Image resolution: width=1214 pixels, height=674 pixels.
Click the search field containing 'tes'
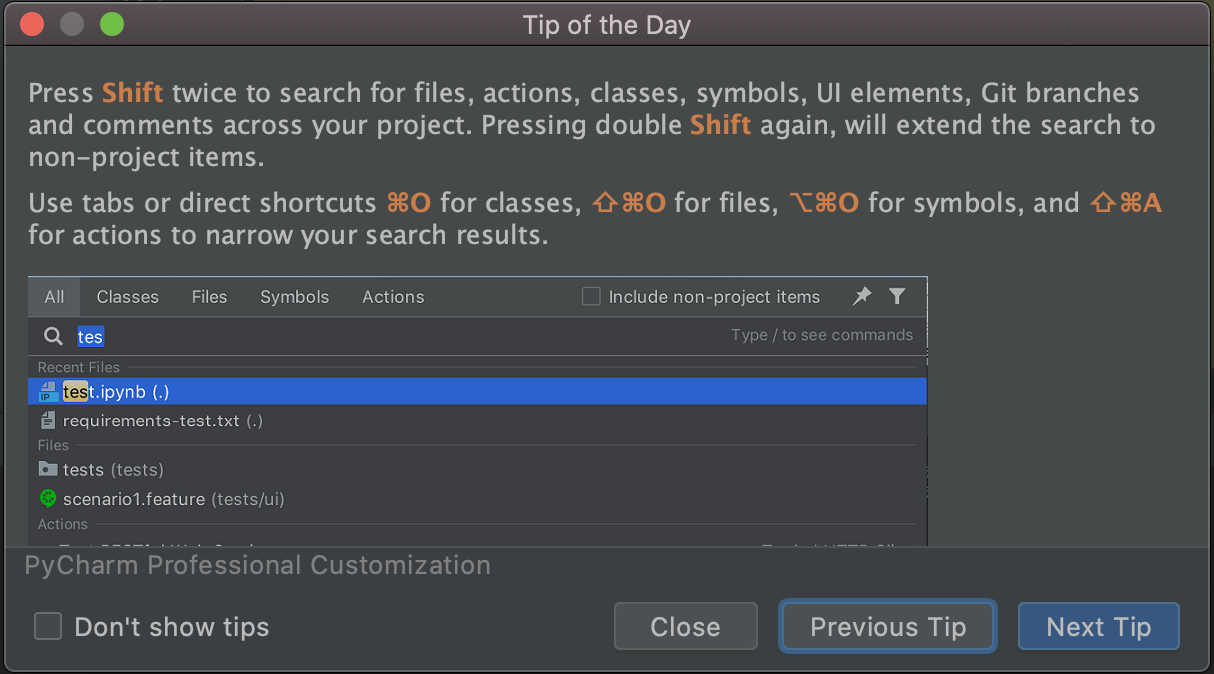tap(400, 336)
